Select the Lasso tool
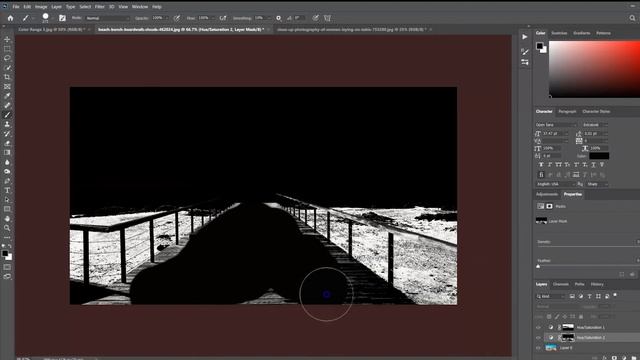 [x=7, y=58]
